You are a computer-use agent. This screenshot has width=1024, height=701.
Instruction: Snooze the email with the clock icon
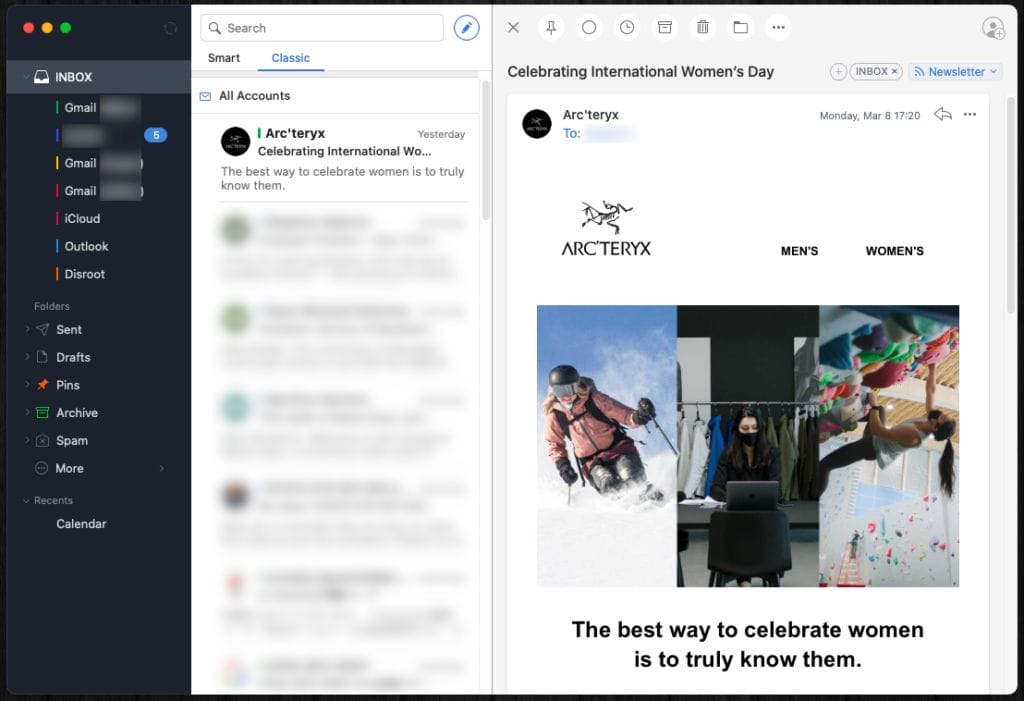pos(627,28)
